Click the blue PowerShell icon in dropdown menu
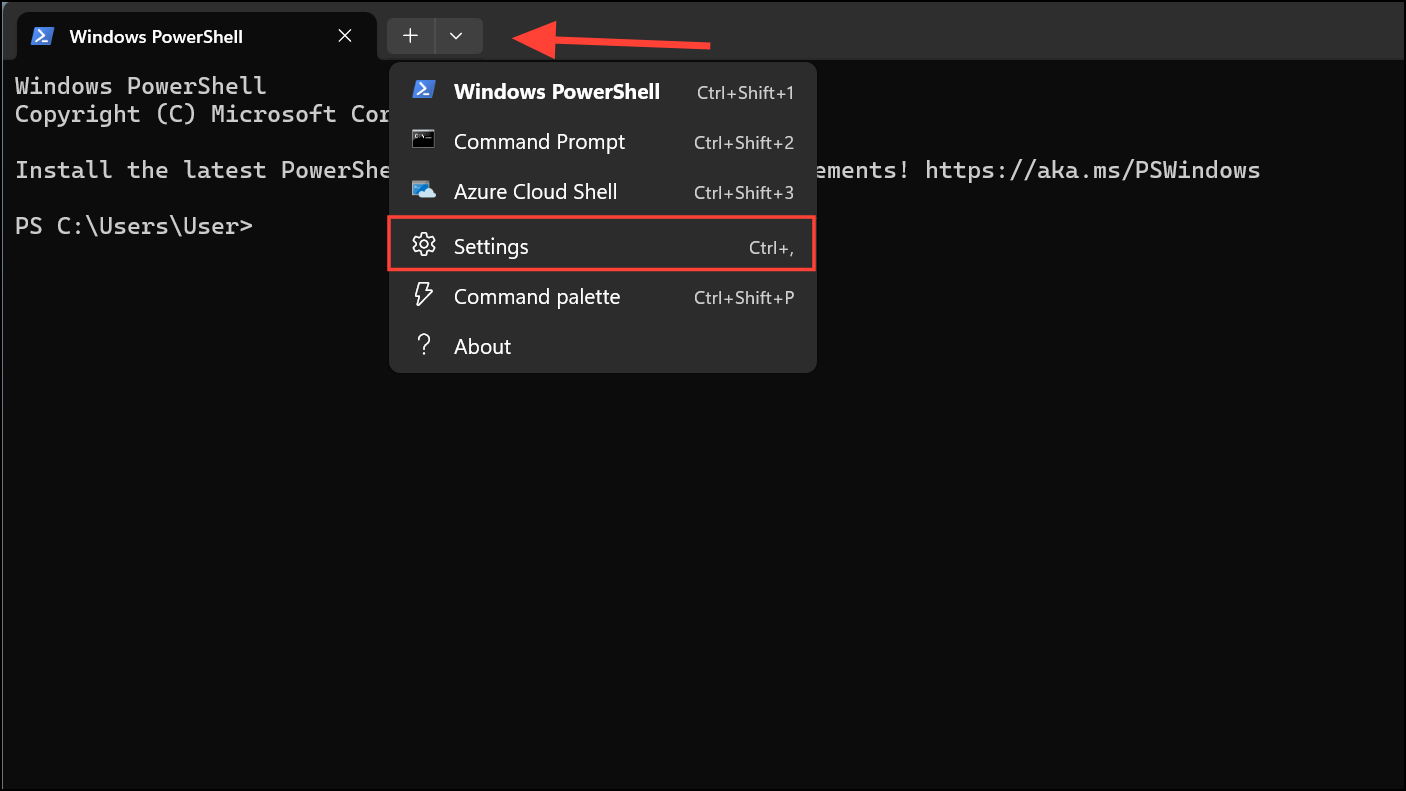The image size is (1406, 791). coord(424,90)
